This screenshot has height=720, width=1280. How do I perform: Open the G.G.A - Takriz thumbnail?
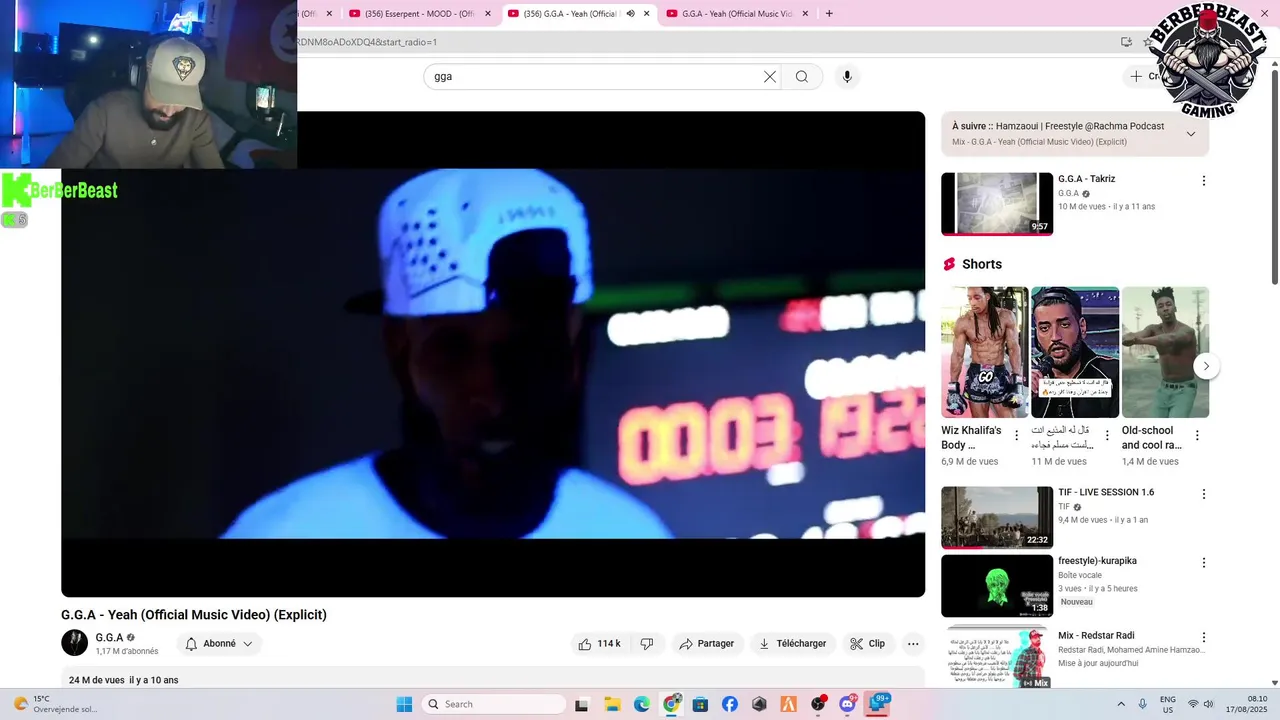coord(996,204)
